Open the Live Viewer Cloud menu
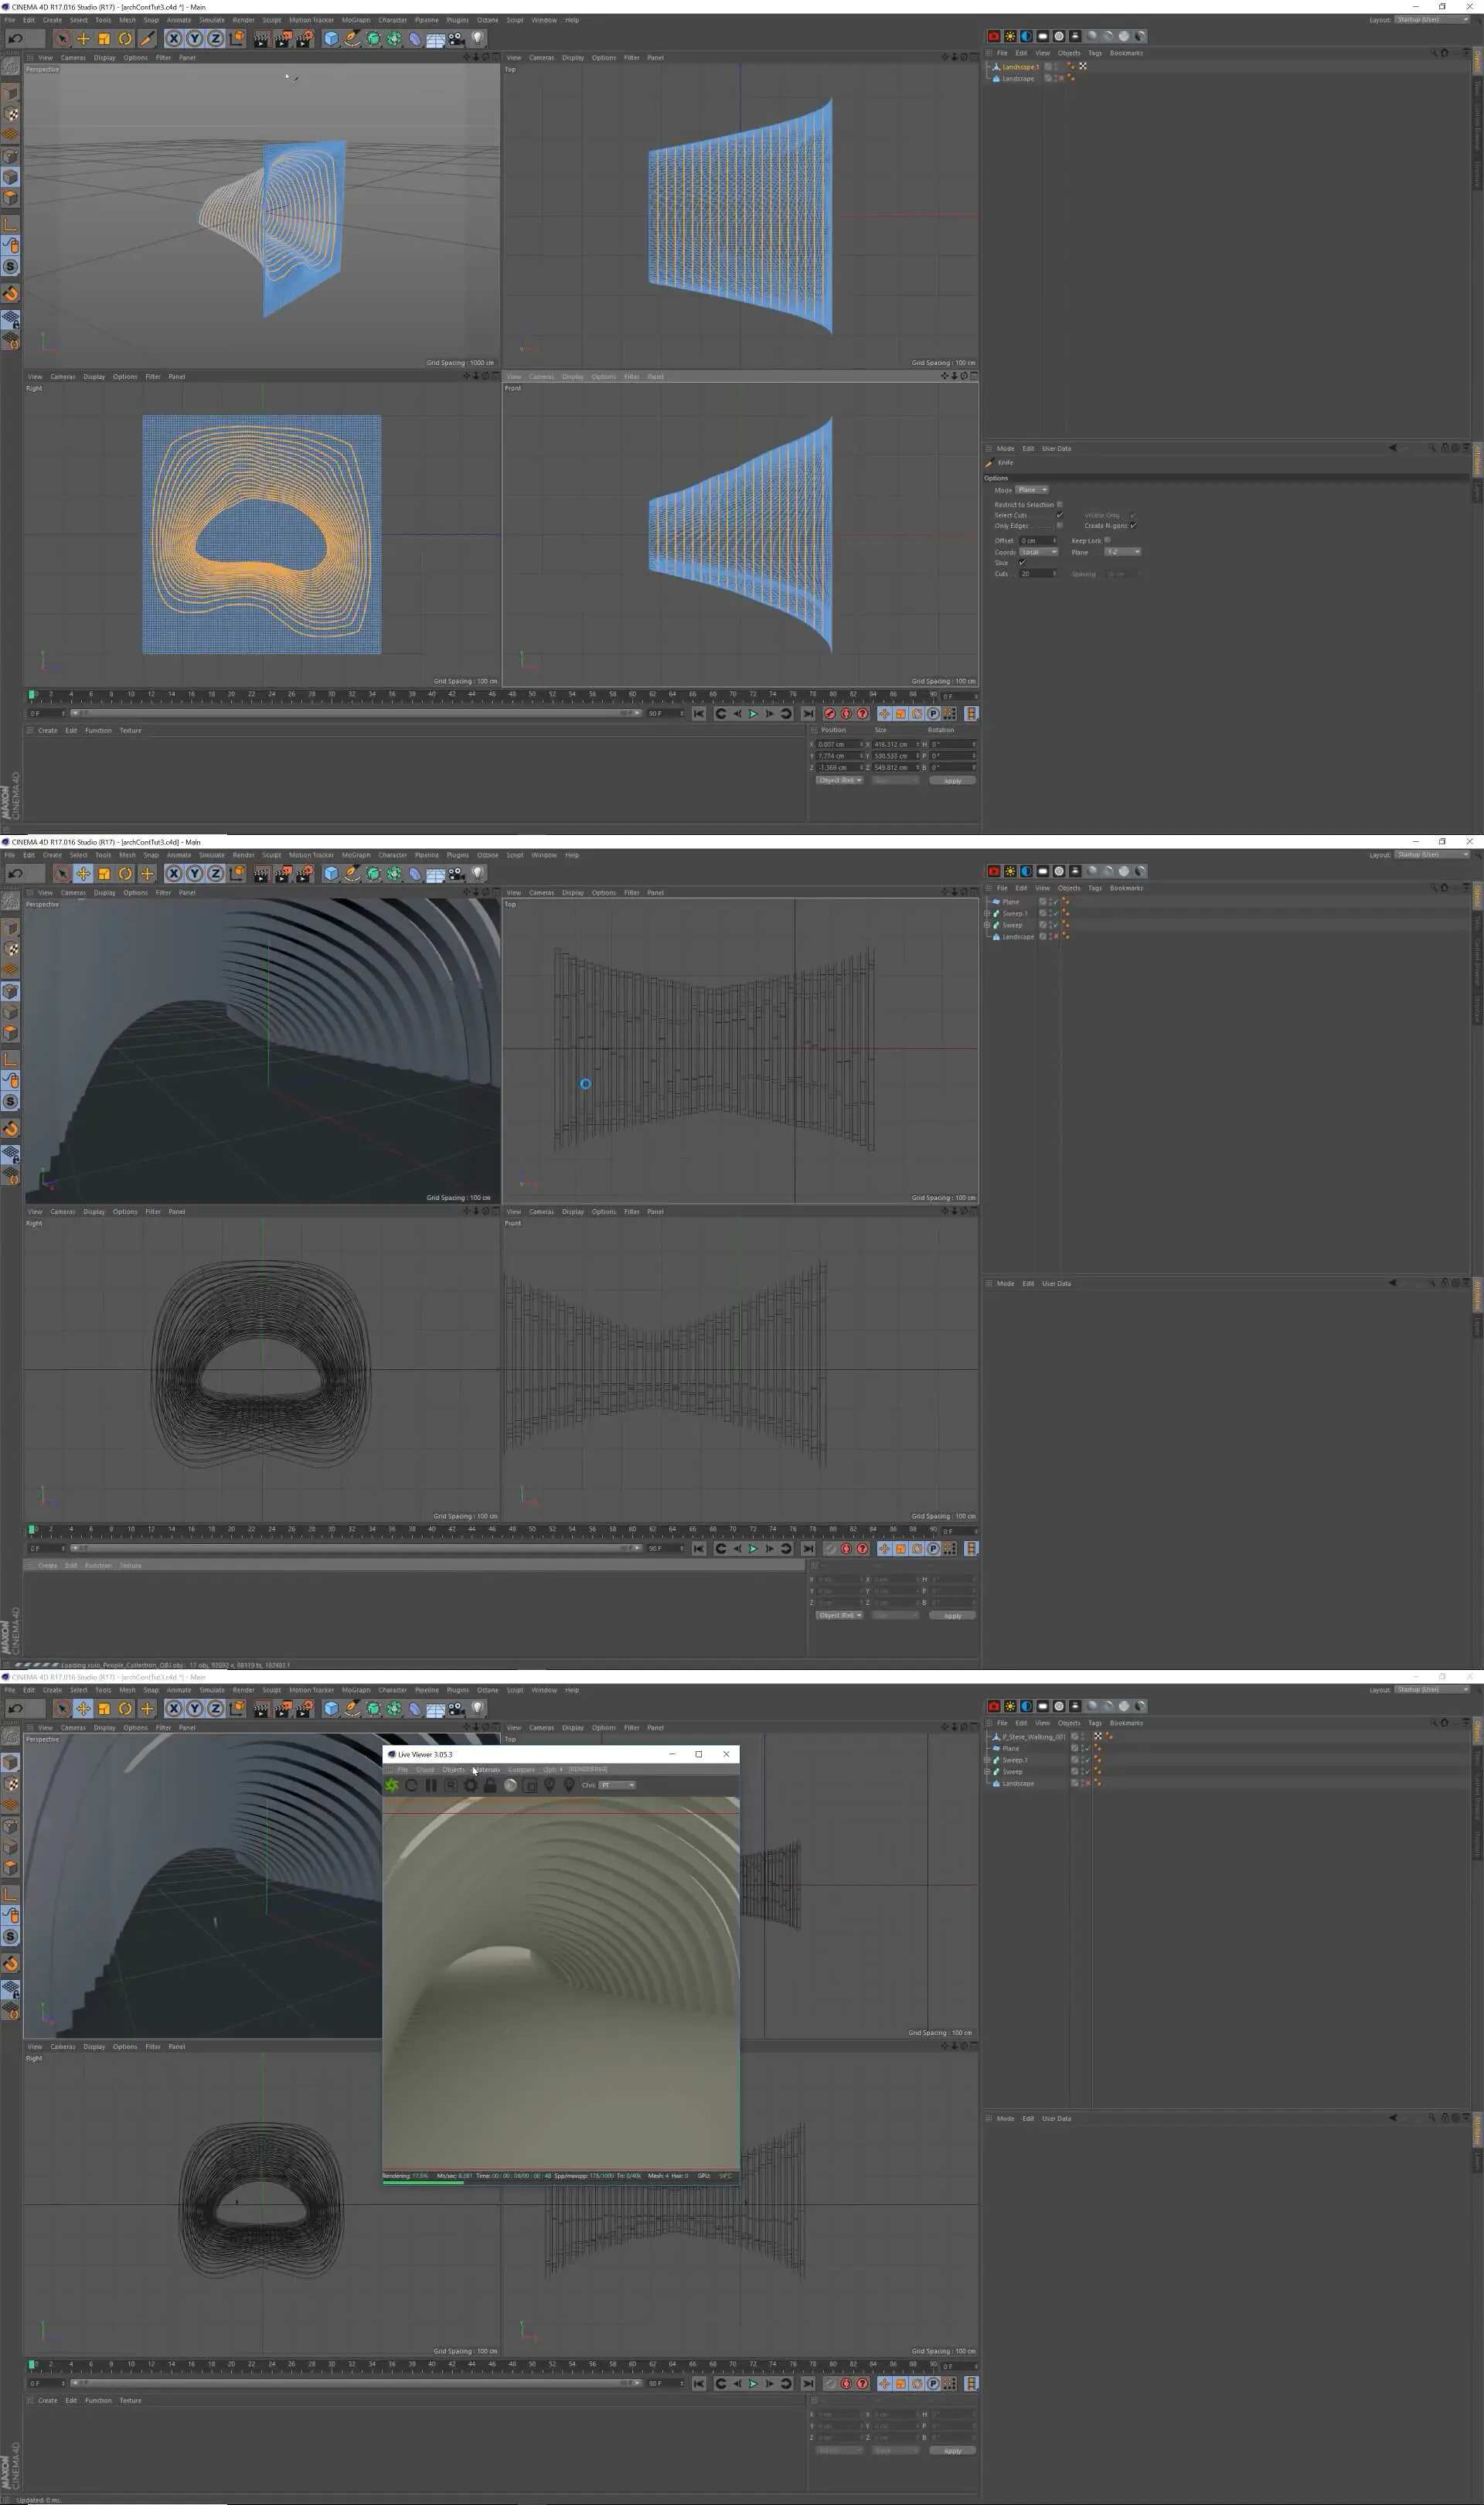 [x=425, y=1769]
